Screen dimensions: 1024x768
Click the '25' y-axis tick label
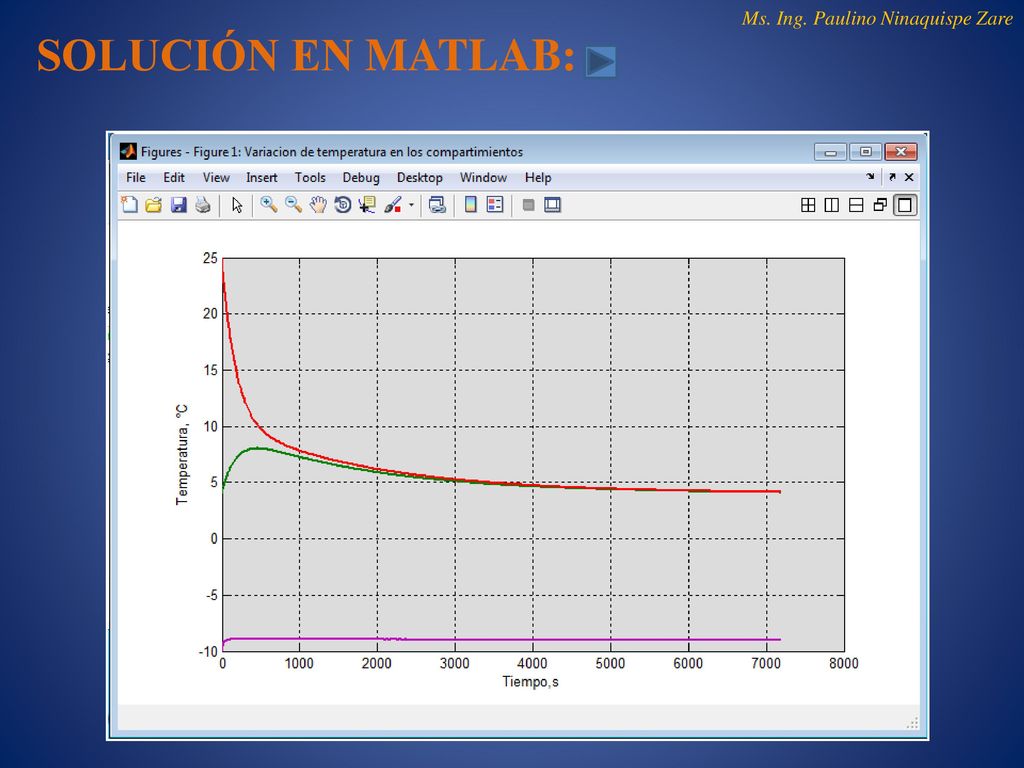click(x=210, y=258)
